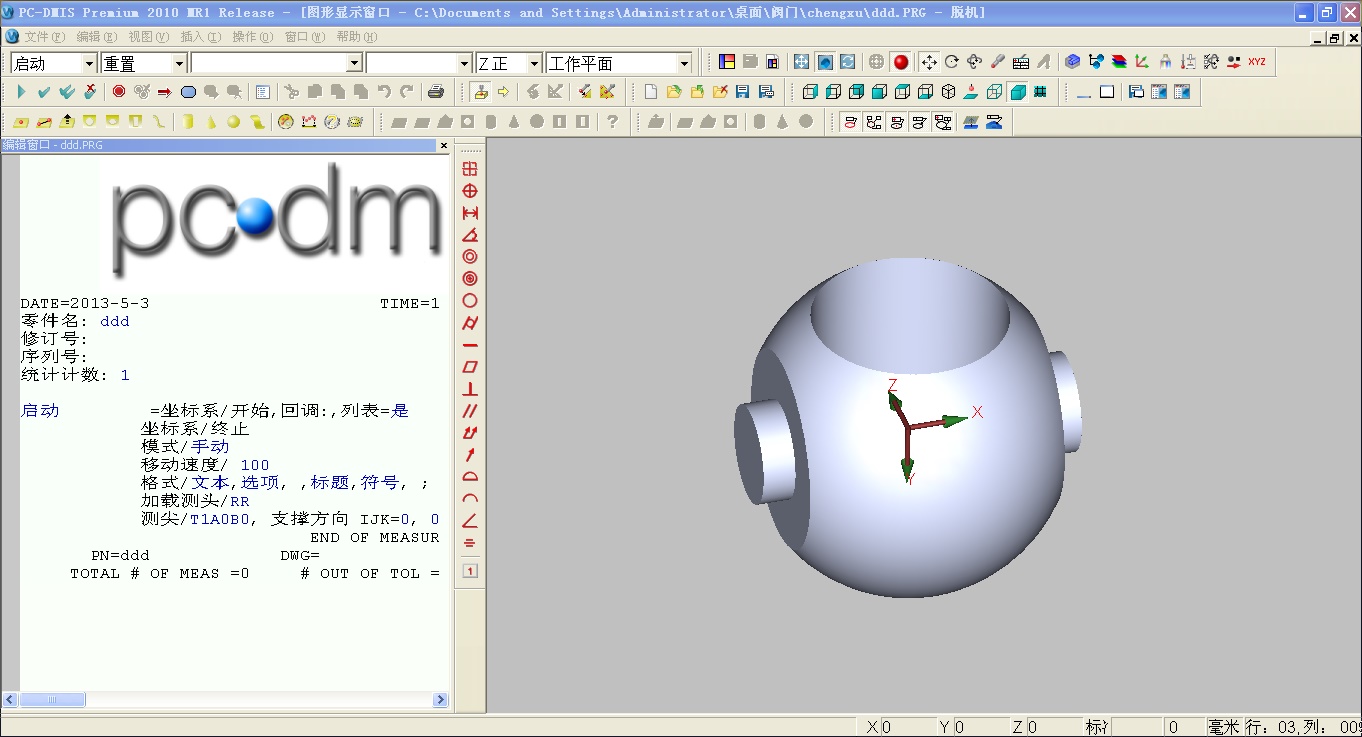Click the printer icon in the toolbar

[436, 92]
